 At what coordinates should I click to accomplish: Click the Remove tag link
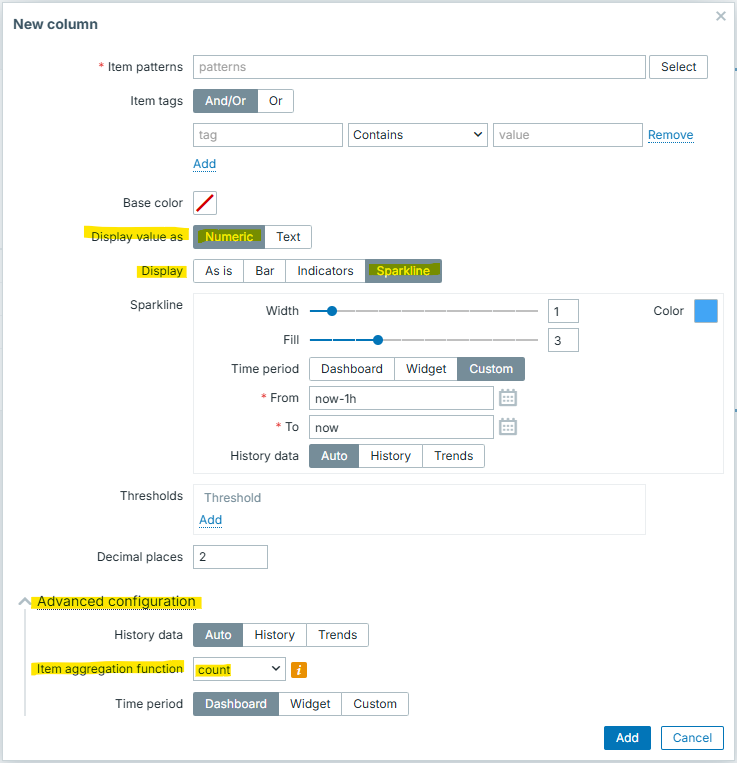tap(670, 135)
